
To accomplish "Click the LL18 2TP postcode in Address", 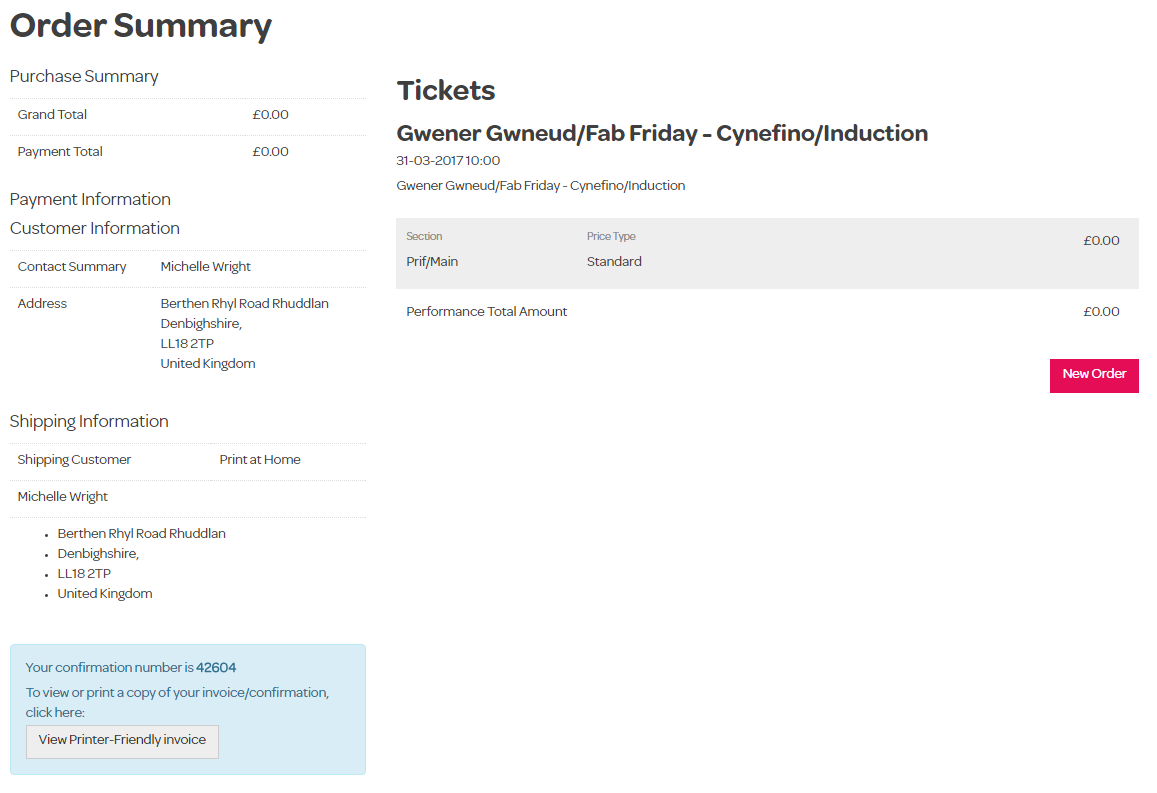I will (187, 344).
